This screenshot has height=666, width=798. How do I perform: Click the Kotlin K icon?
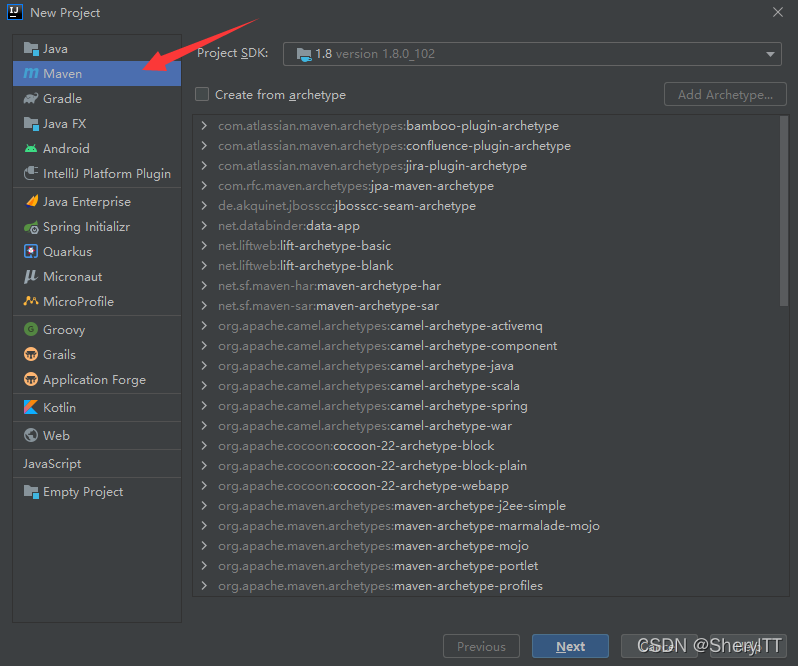point(31,407)
